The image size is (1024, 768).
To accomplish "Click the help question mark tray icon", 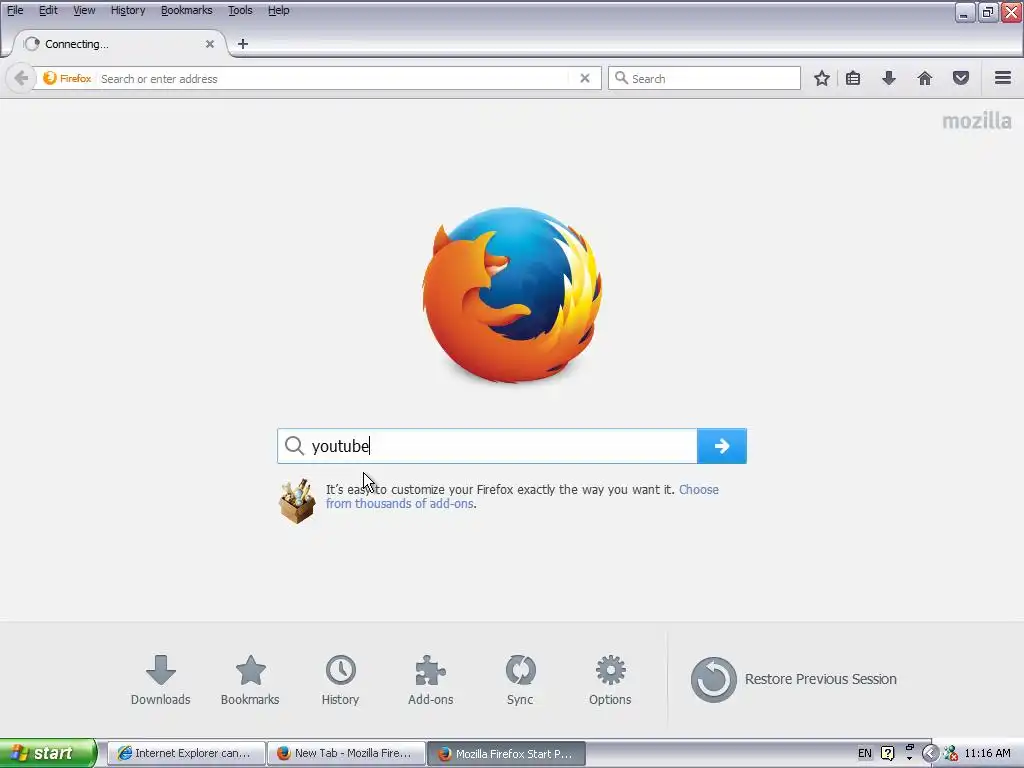I will (x=888, y=753).
